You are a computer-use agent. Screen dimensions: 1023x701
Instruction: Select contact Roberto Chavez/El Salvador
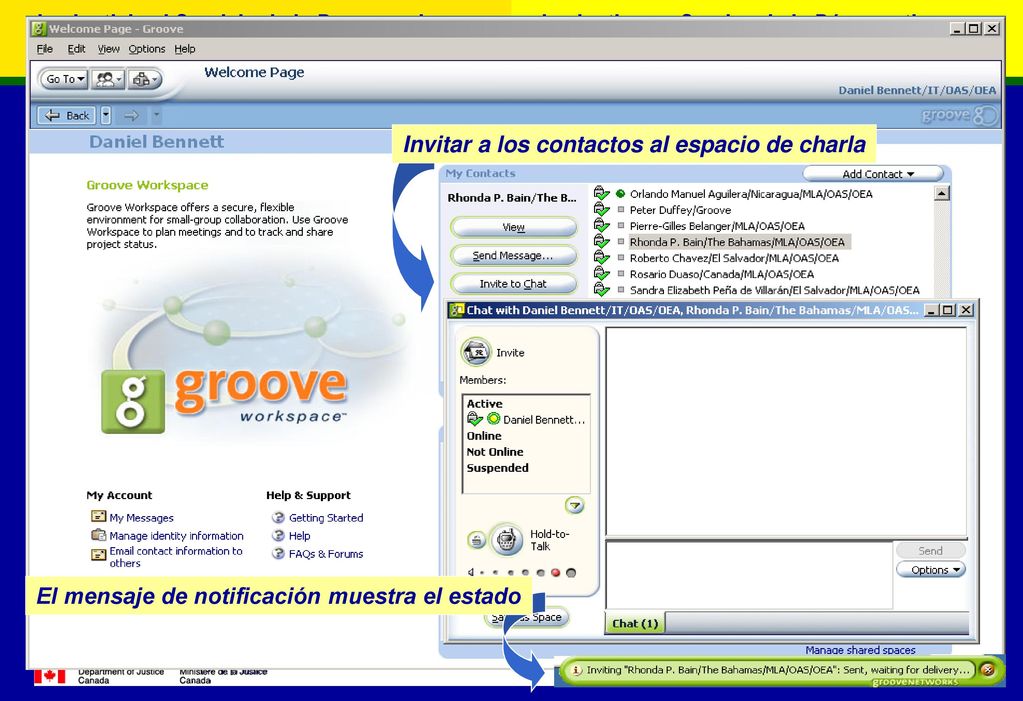(734, 258)
